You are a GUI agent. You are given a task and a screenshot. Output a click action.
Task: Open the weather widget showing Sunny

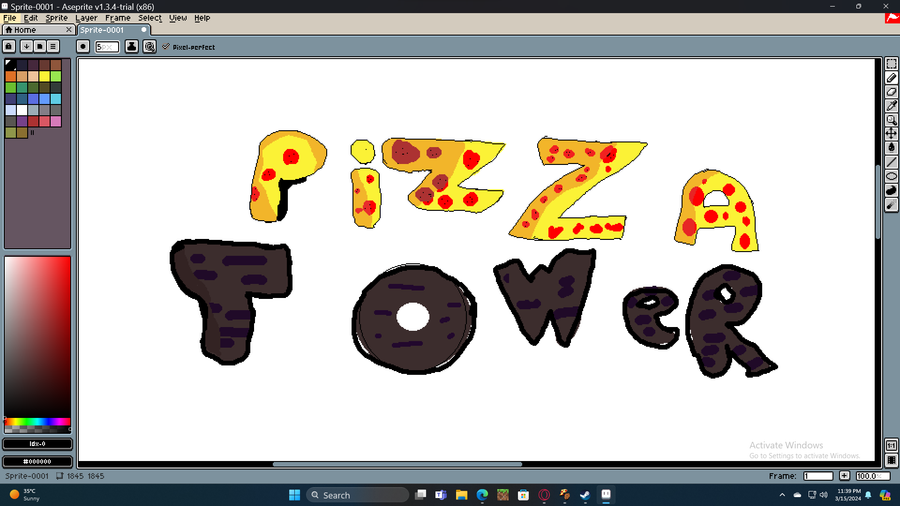tap(25, 495)
